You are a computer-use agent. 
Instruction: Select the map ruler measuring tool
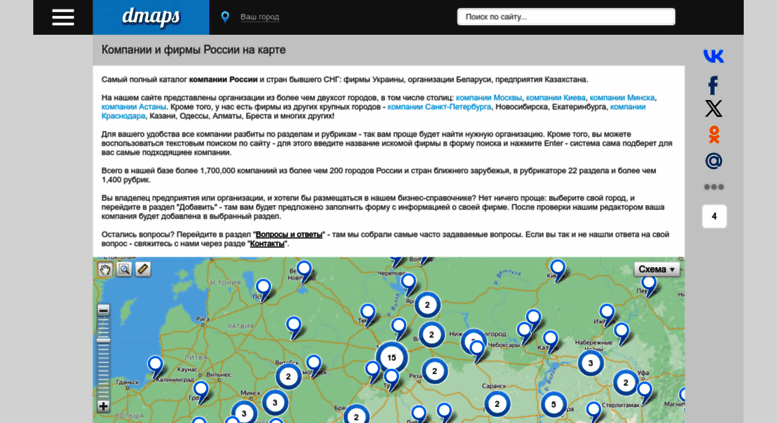coord(143,269)
